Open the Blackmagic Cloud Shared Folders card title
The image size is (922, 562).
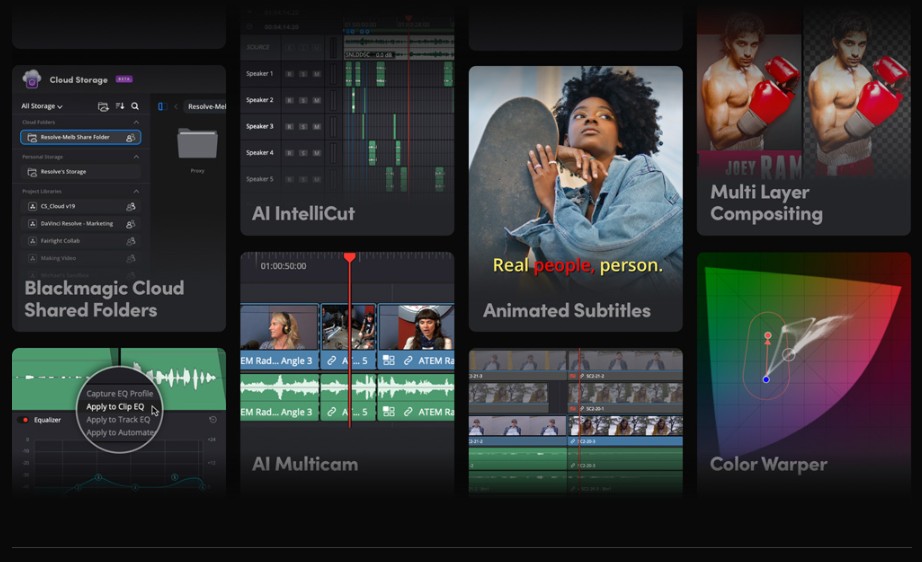coord(104,299)
